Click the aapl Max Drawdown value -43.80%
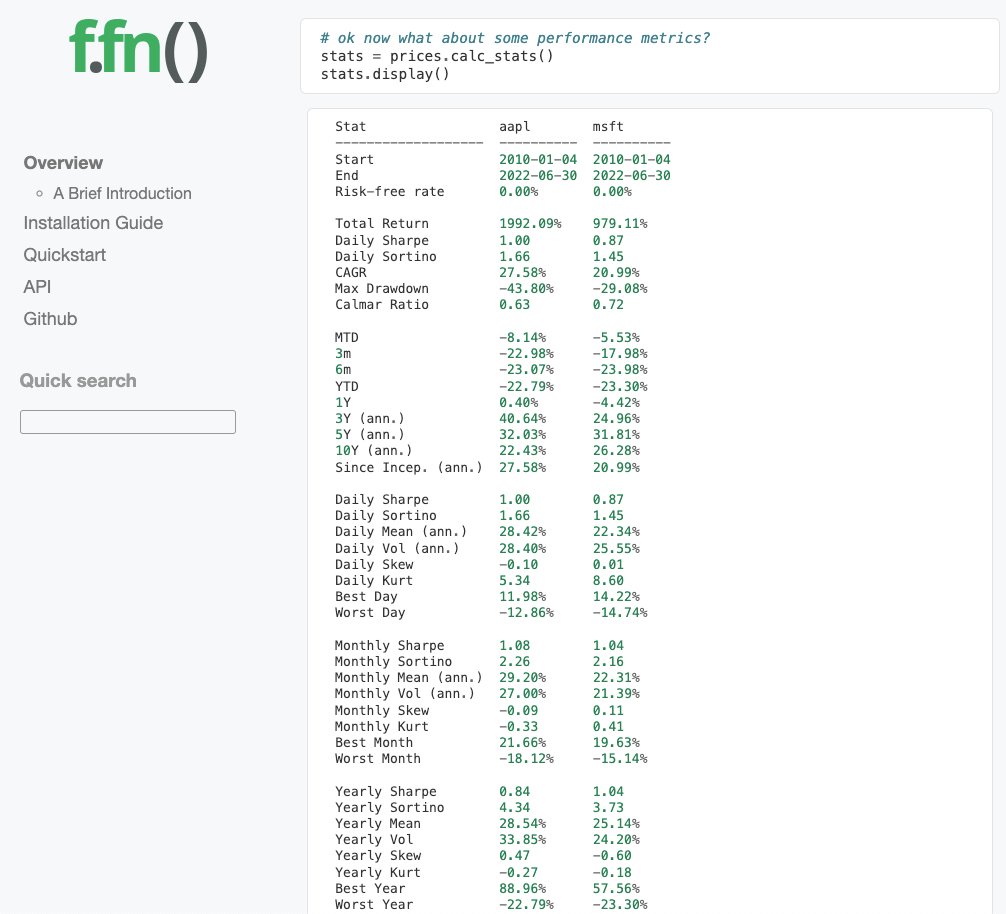This screenshot has width=1006, height=914. coord(526,289)
